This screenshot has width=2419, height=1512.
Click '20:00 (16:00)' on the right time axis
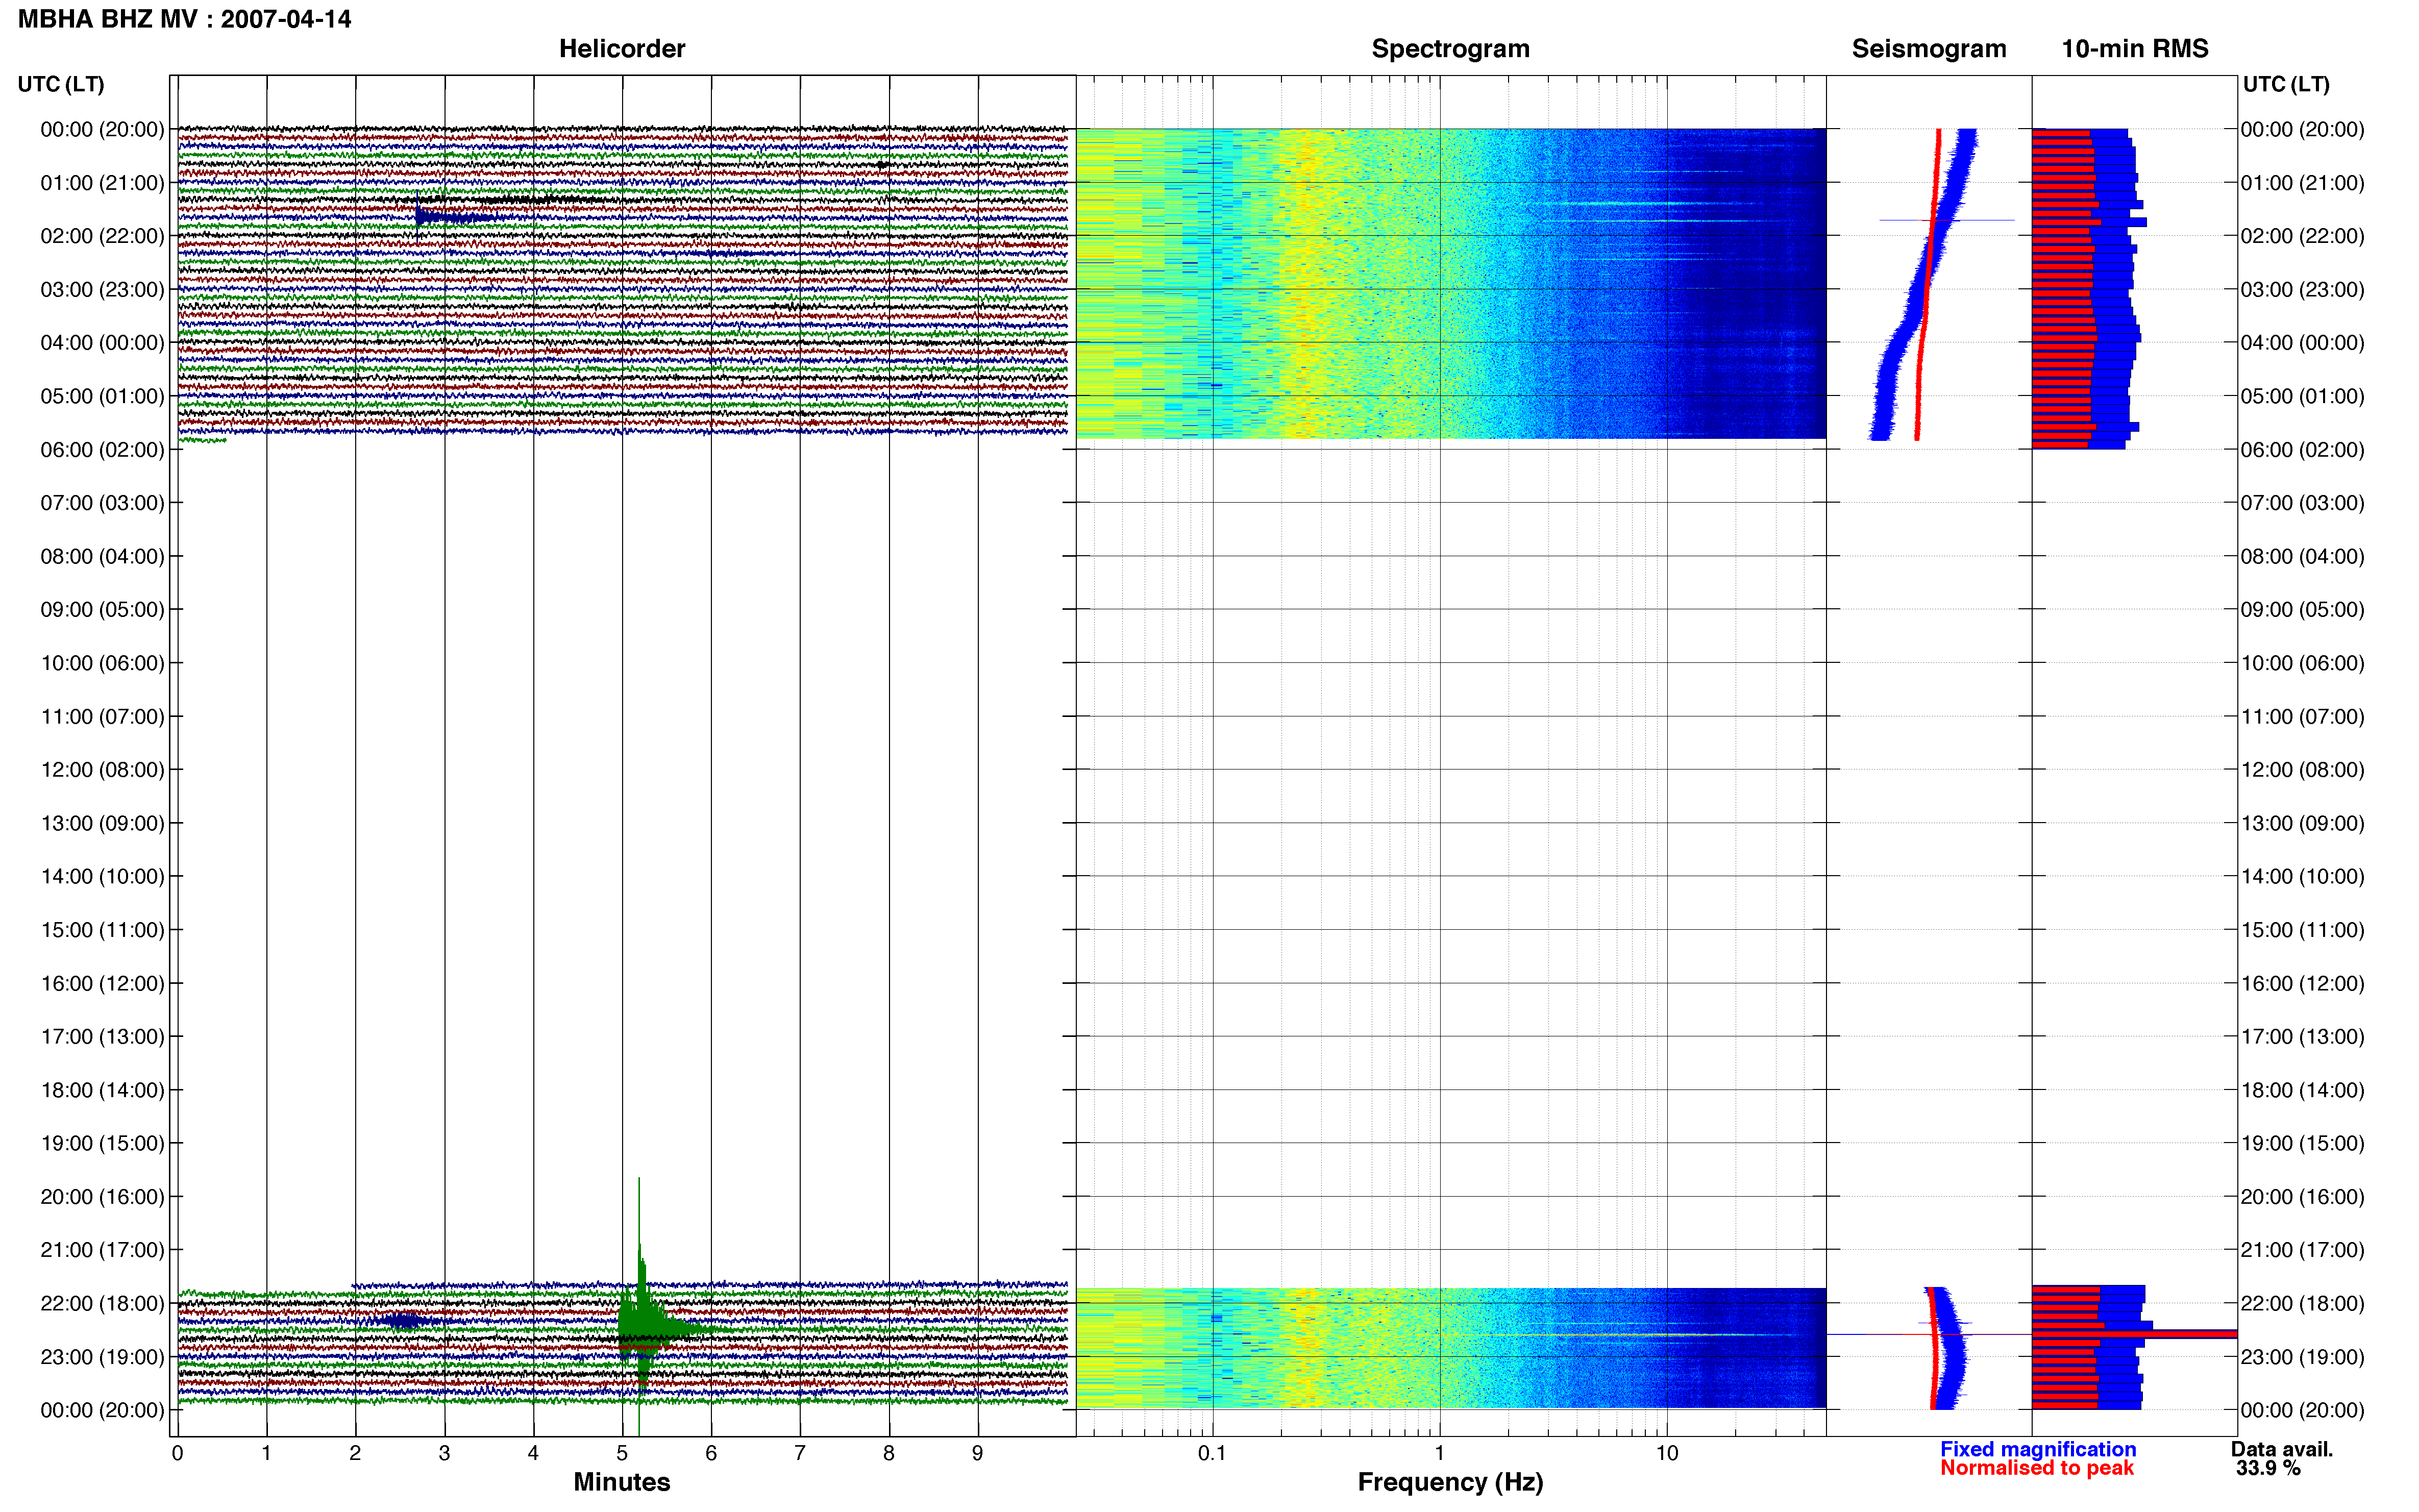point(2302,1197)
